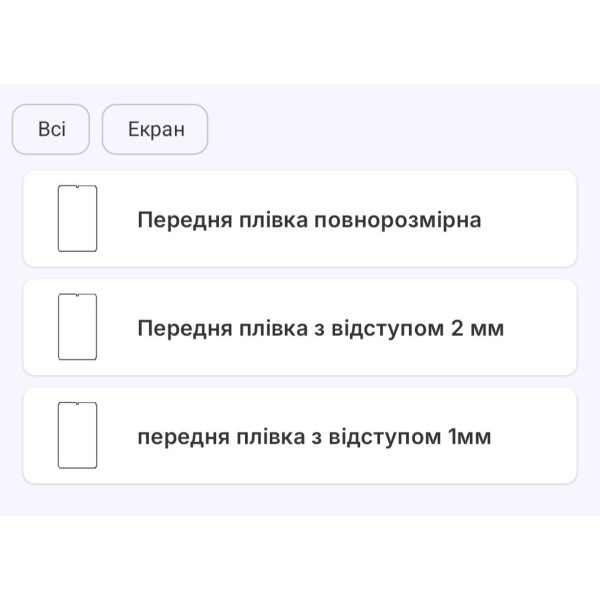Choose передня плівка з відступом 1мм
The image size is (600, 600).
click(x=300, y=435)
